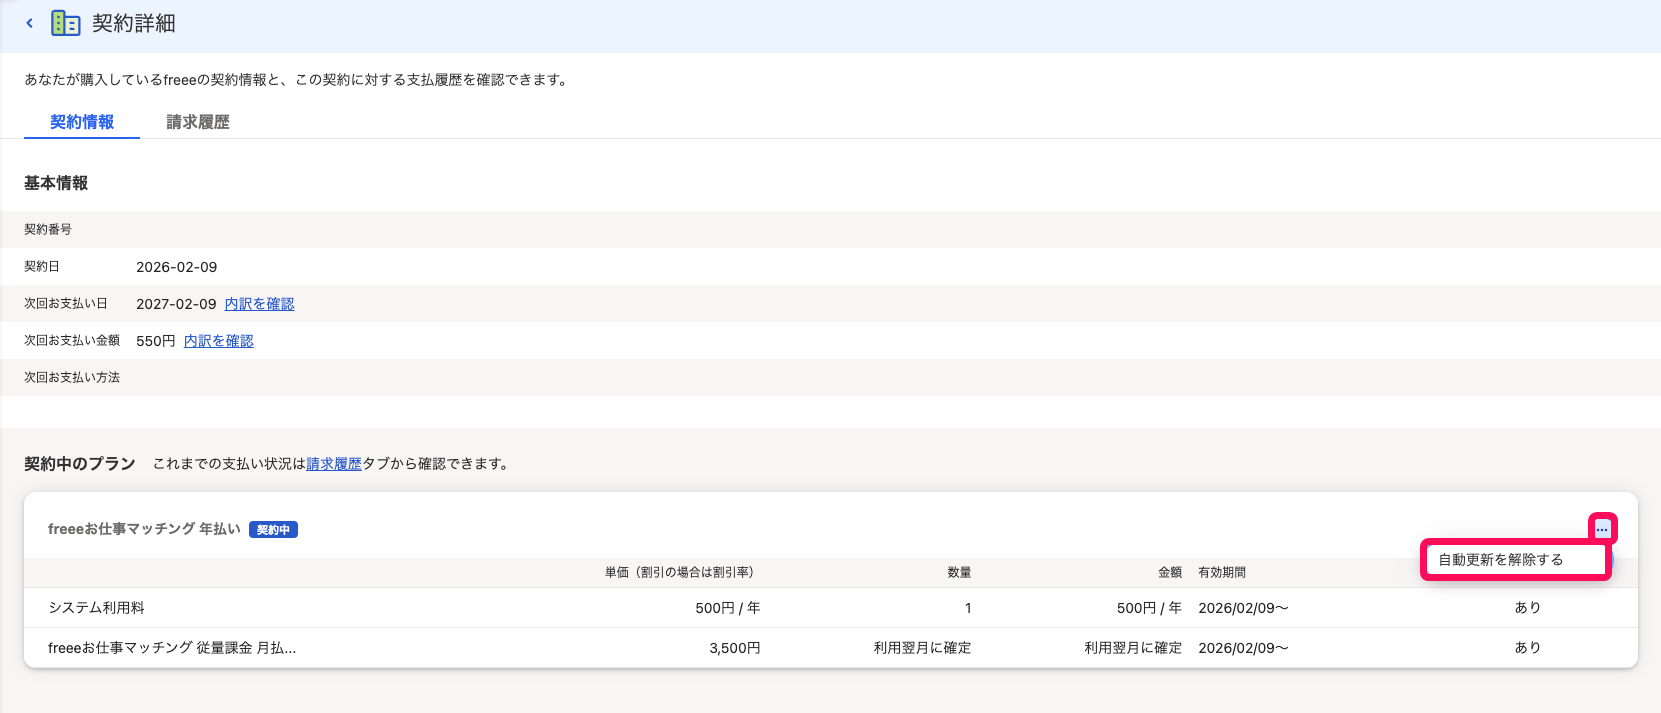
Task: Click the unit price 3,500円
Action: click(x=735, y=648)
